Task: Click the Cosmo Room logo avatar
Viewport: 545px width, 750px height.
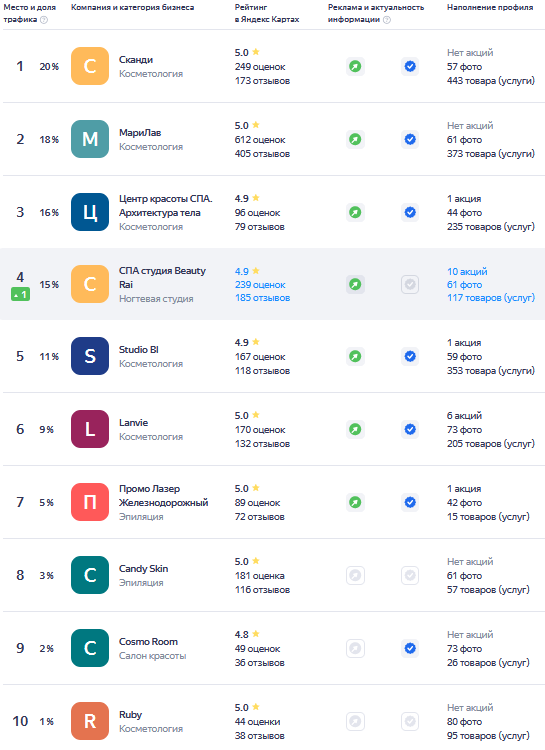Action: [x=90, y=648]
